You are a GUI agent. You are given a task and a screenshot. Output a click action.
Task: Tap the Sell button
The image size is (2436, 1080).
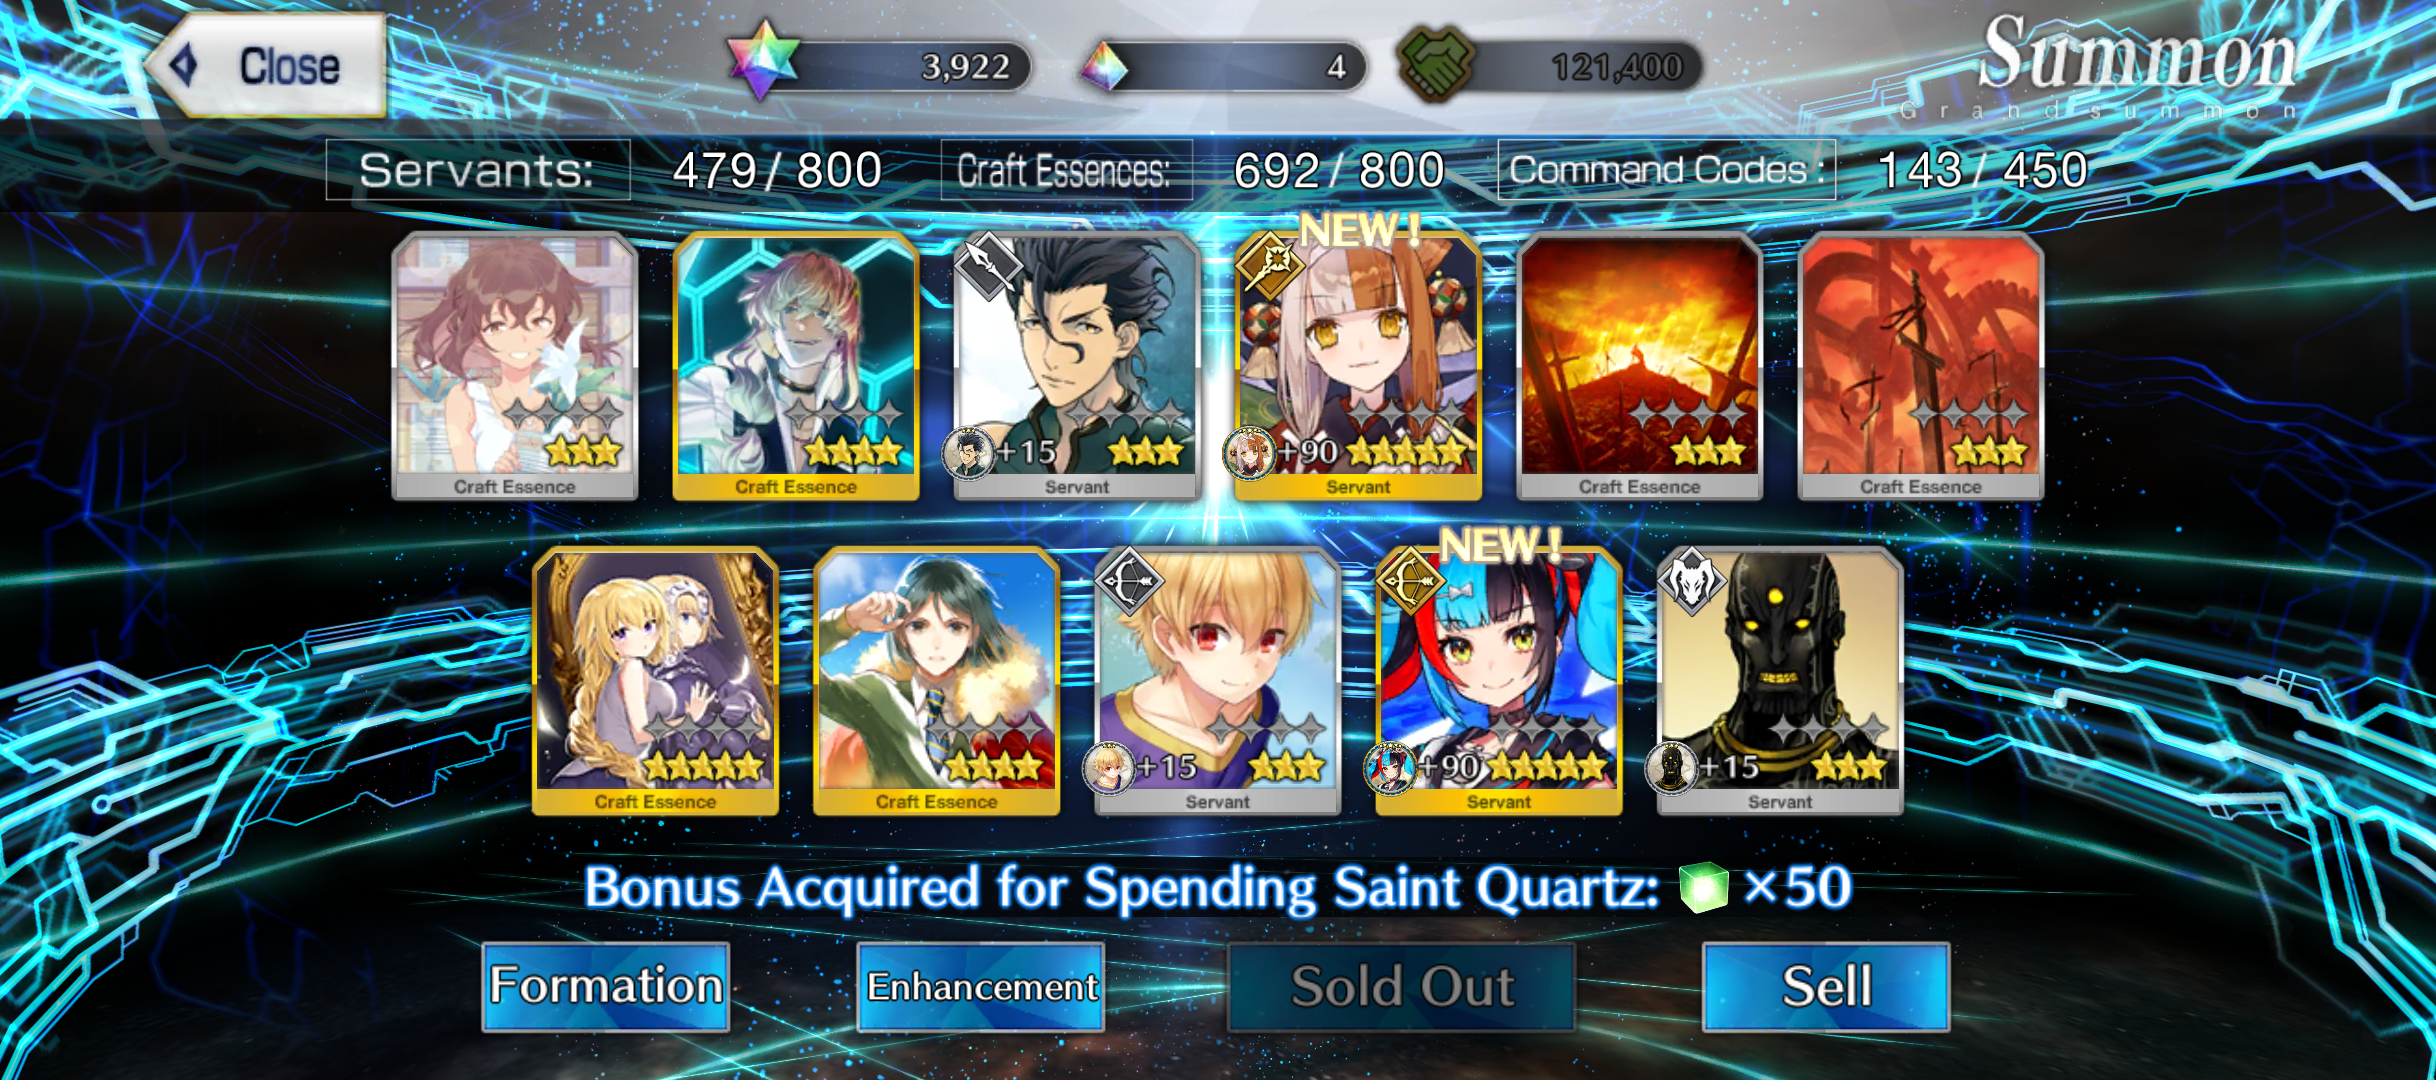click(1826, 987)
